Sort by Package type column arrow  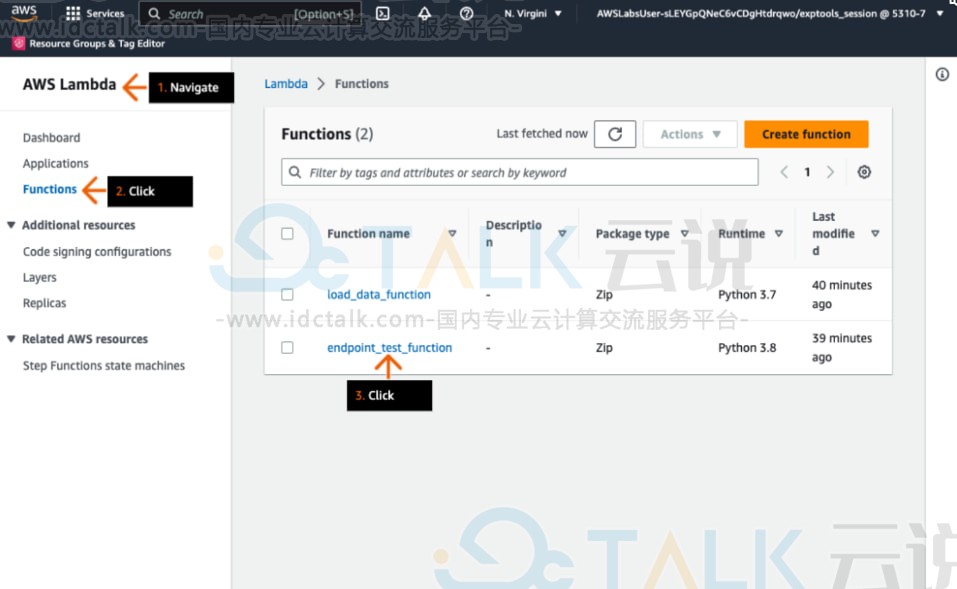point(685,234)
